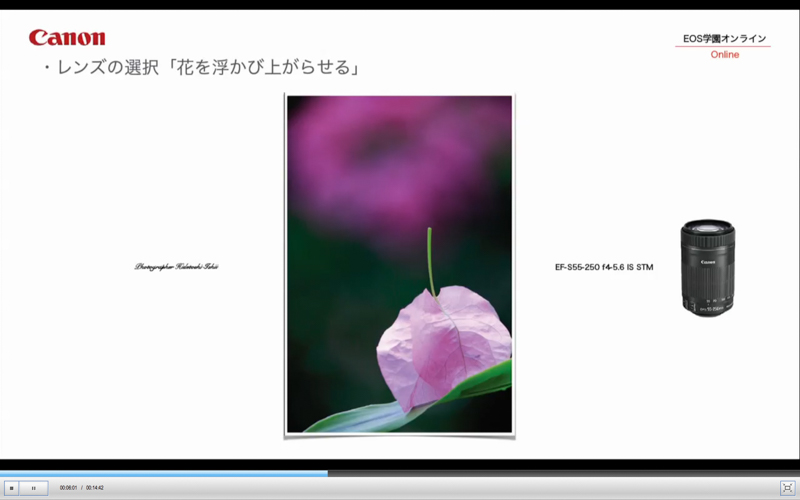Click the EF-S55-250 lens product image
800x500 pixels.
tap(708, 268)
